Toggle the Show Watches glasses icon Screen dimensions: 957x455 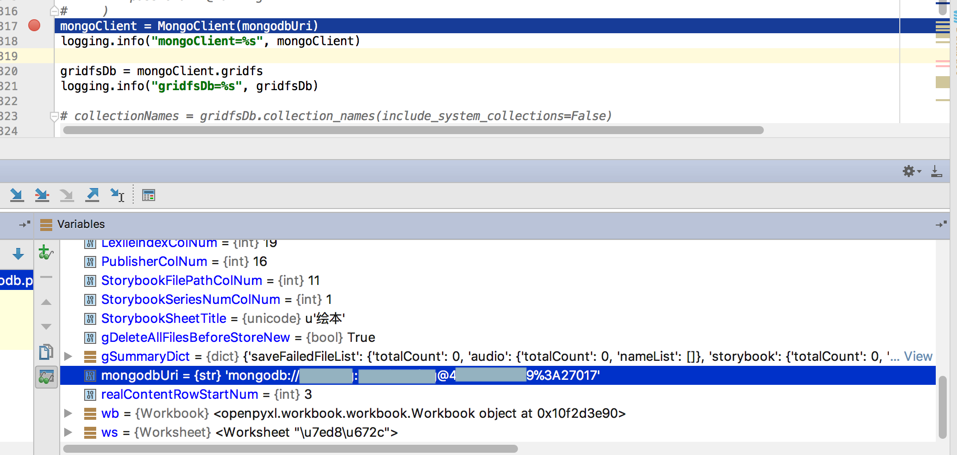tap(46, 377)
